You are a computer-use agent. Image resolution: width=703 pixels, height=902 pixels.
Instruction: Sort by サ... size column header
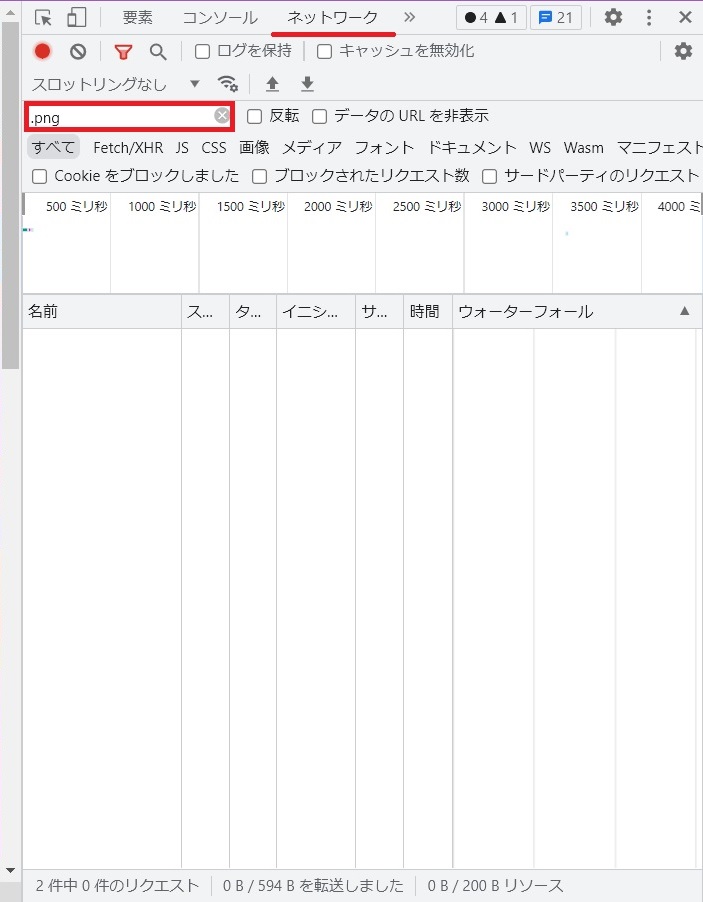pos(379,312)
